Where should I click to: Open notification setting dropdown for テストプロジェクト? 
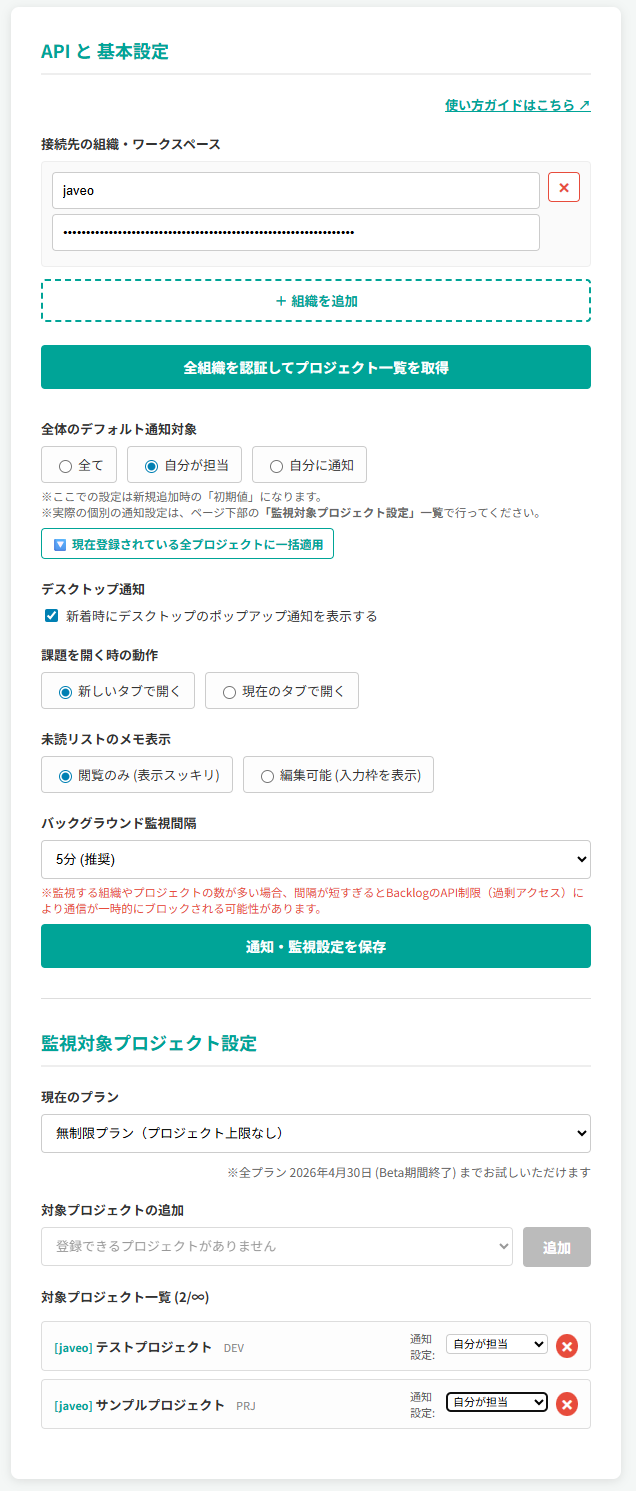[497, 1345]
